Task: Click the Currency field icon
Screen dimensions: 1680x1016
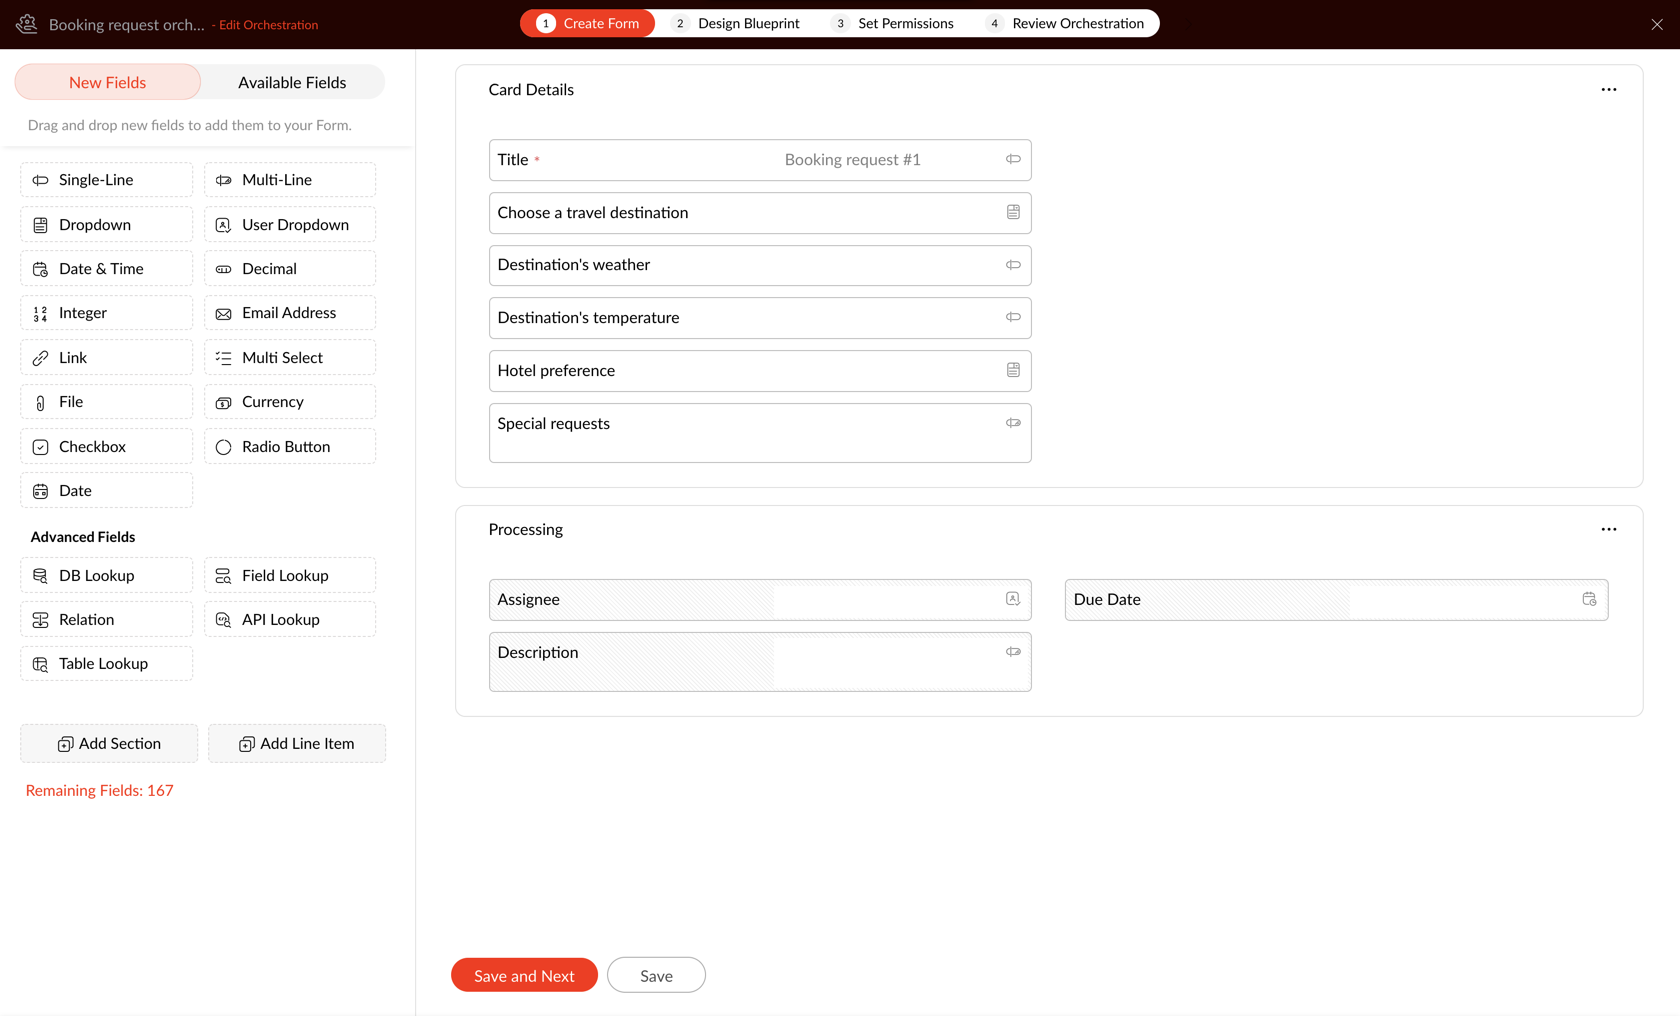Action: click(223, 402)
